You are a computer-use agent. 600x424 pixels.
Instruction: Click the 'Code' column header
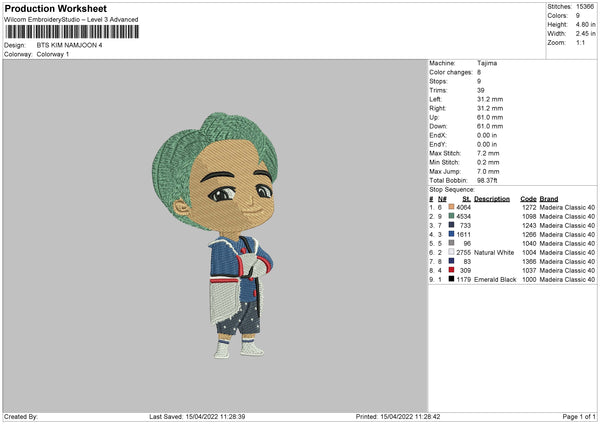click(528, 199)
